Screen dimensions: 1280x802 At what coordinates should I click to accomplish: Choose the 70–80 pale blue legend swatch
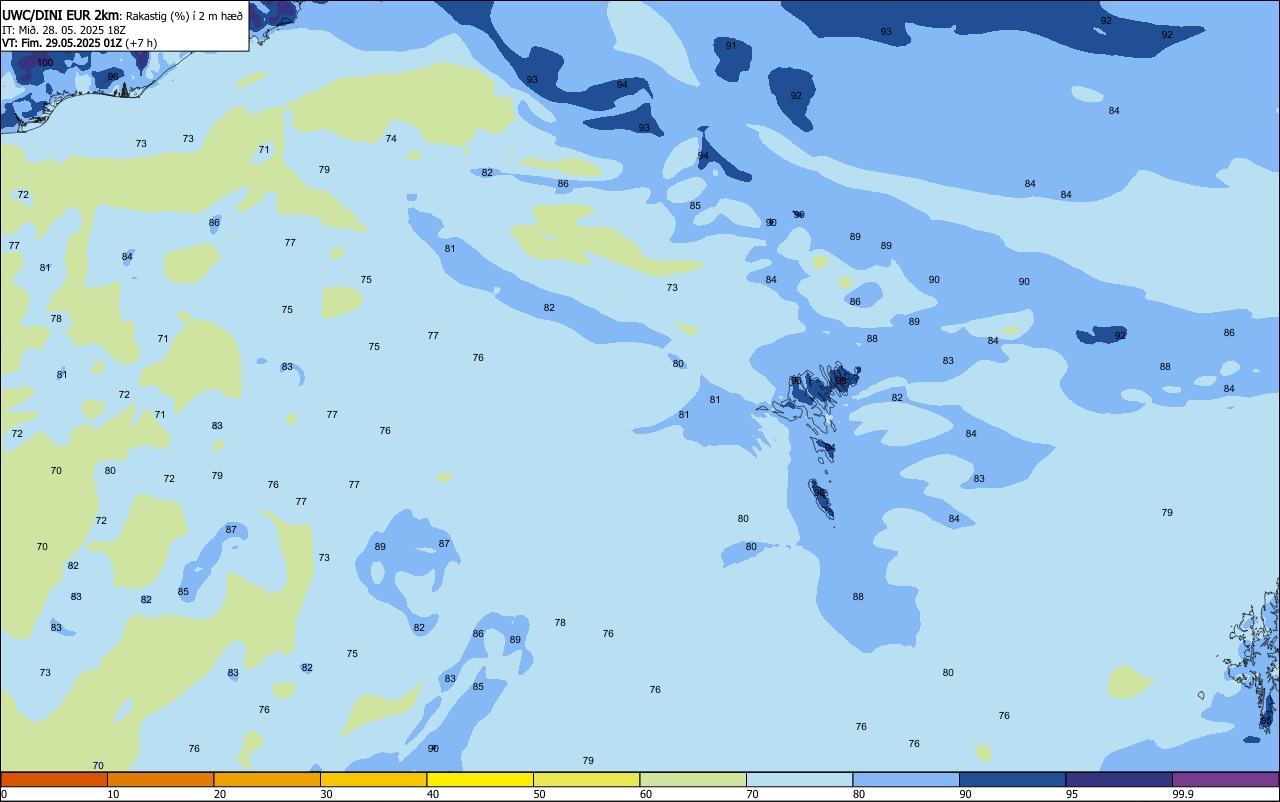pyautogui.click(x=799, y=779)
